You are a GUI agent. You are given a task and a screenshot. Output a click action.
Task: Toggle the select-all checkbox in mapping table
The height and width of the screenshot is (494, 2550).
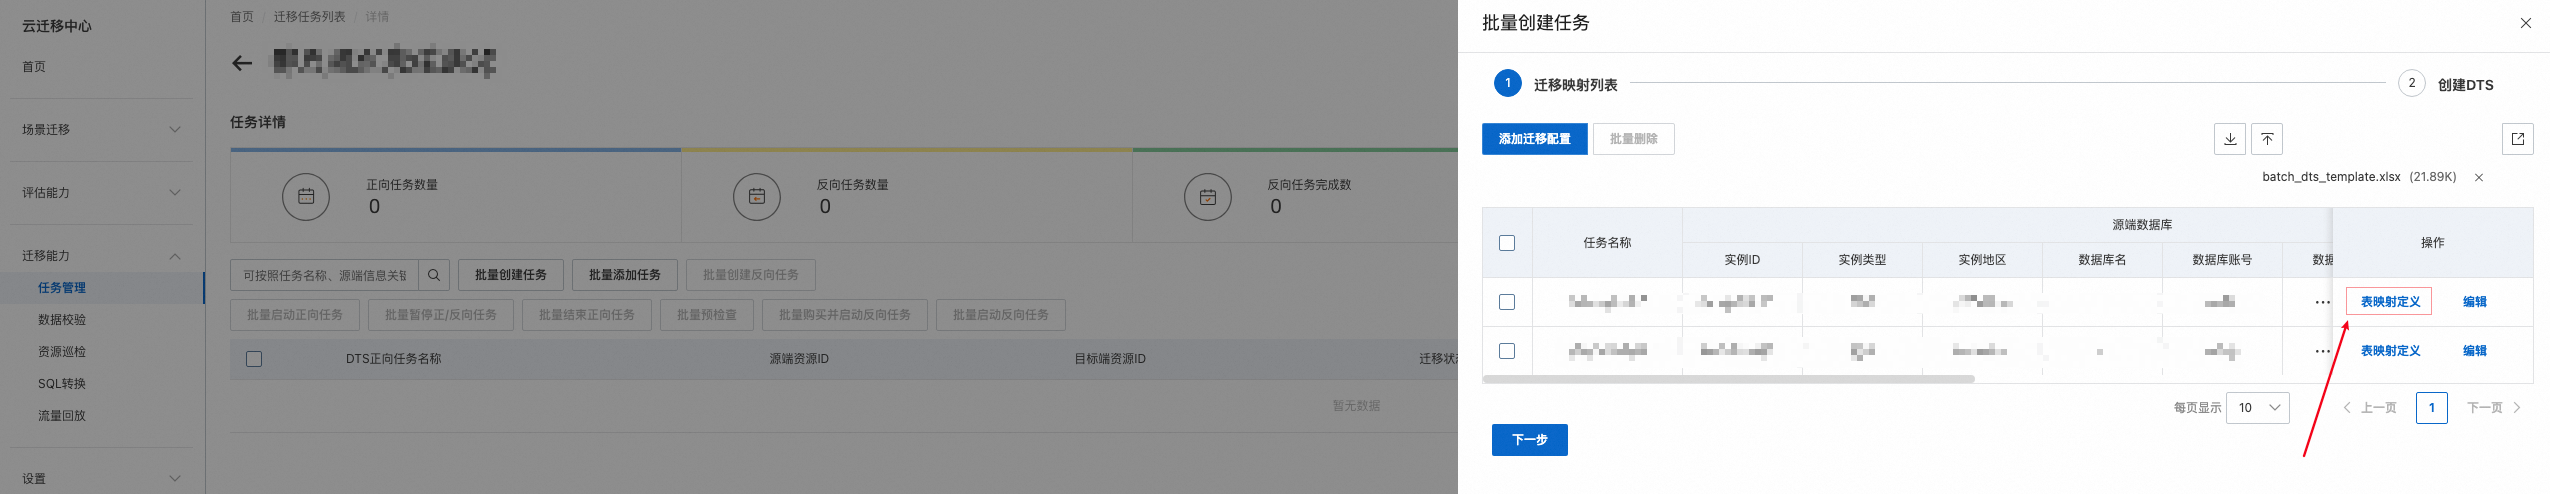click(1507, 243)
